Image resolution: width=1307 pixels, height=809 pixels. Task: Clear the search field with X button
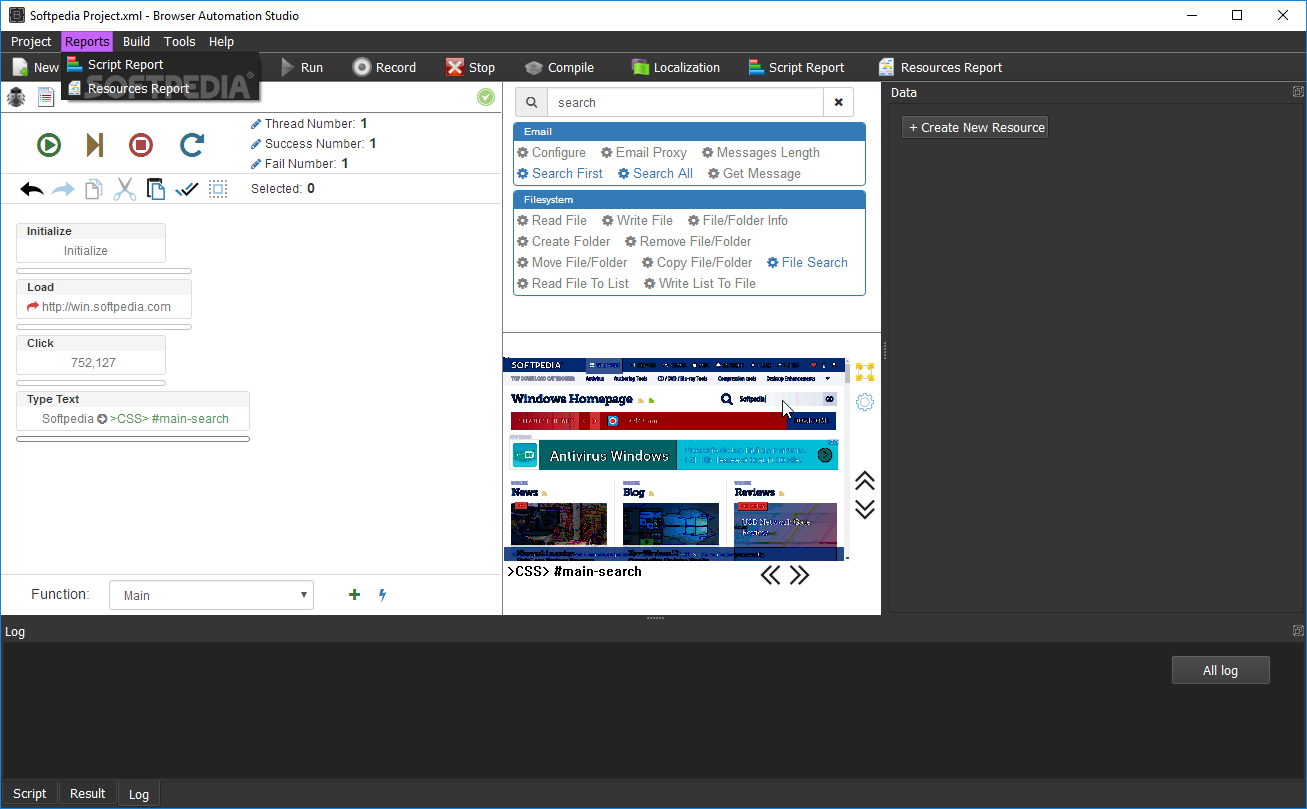(838, 102)
